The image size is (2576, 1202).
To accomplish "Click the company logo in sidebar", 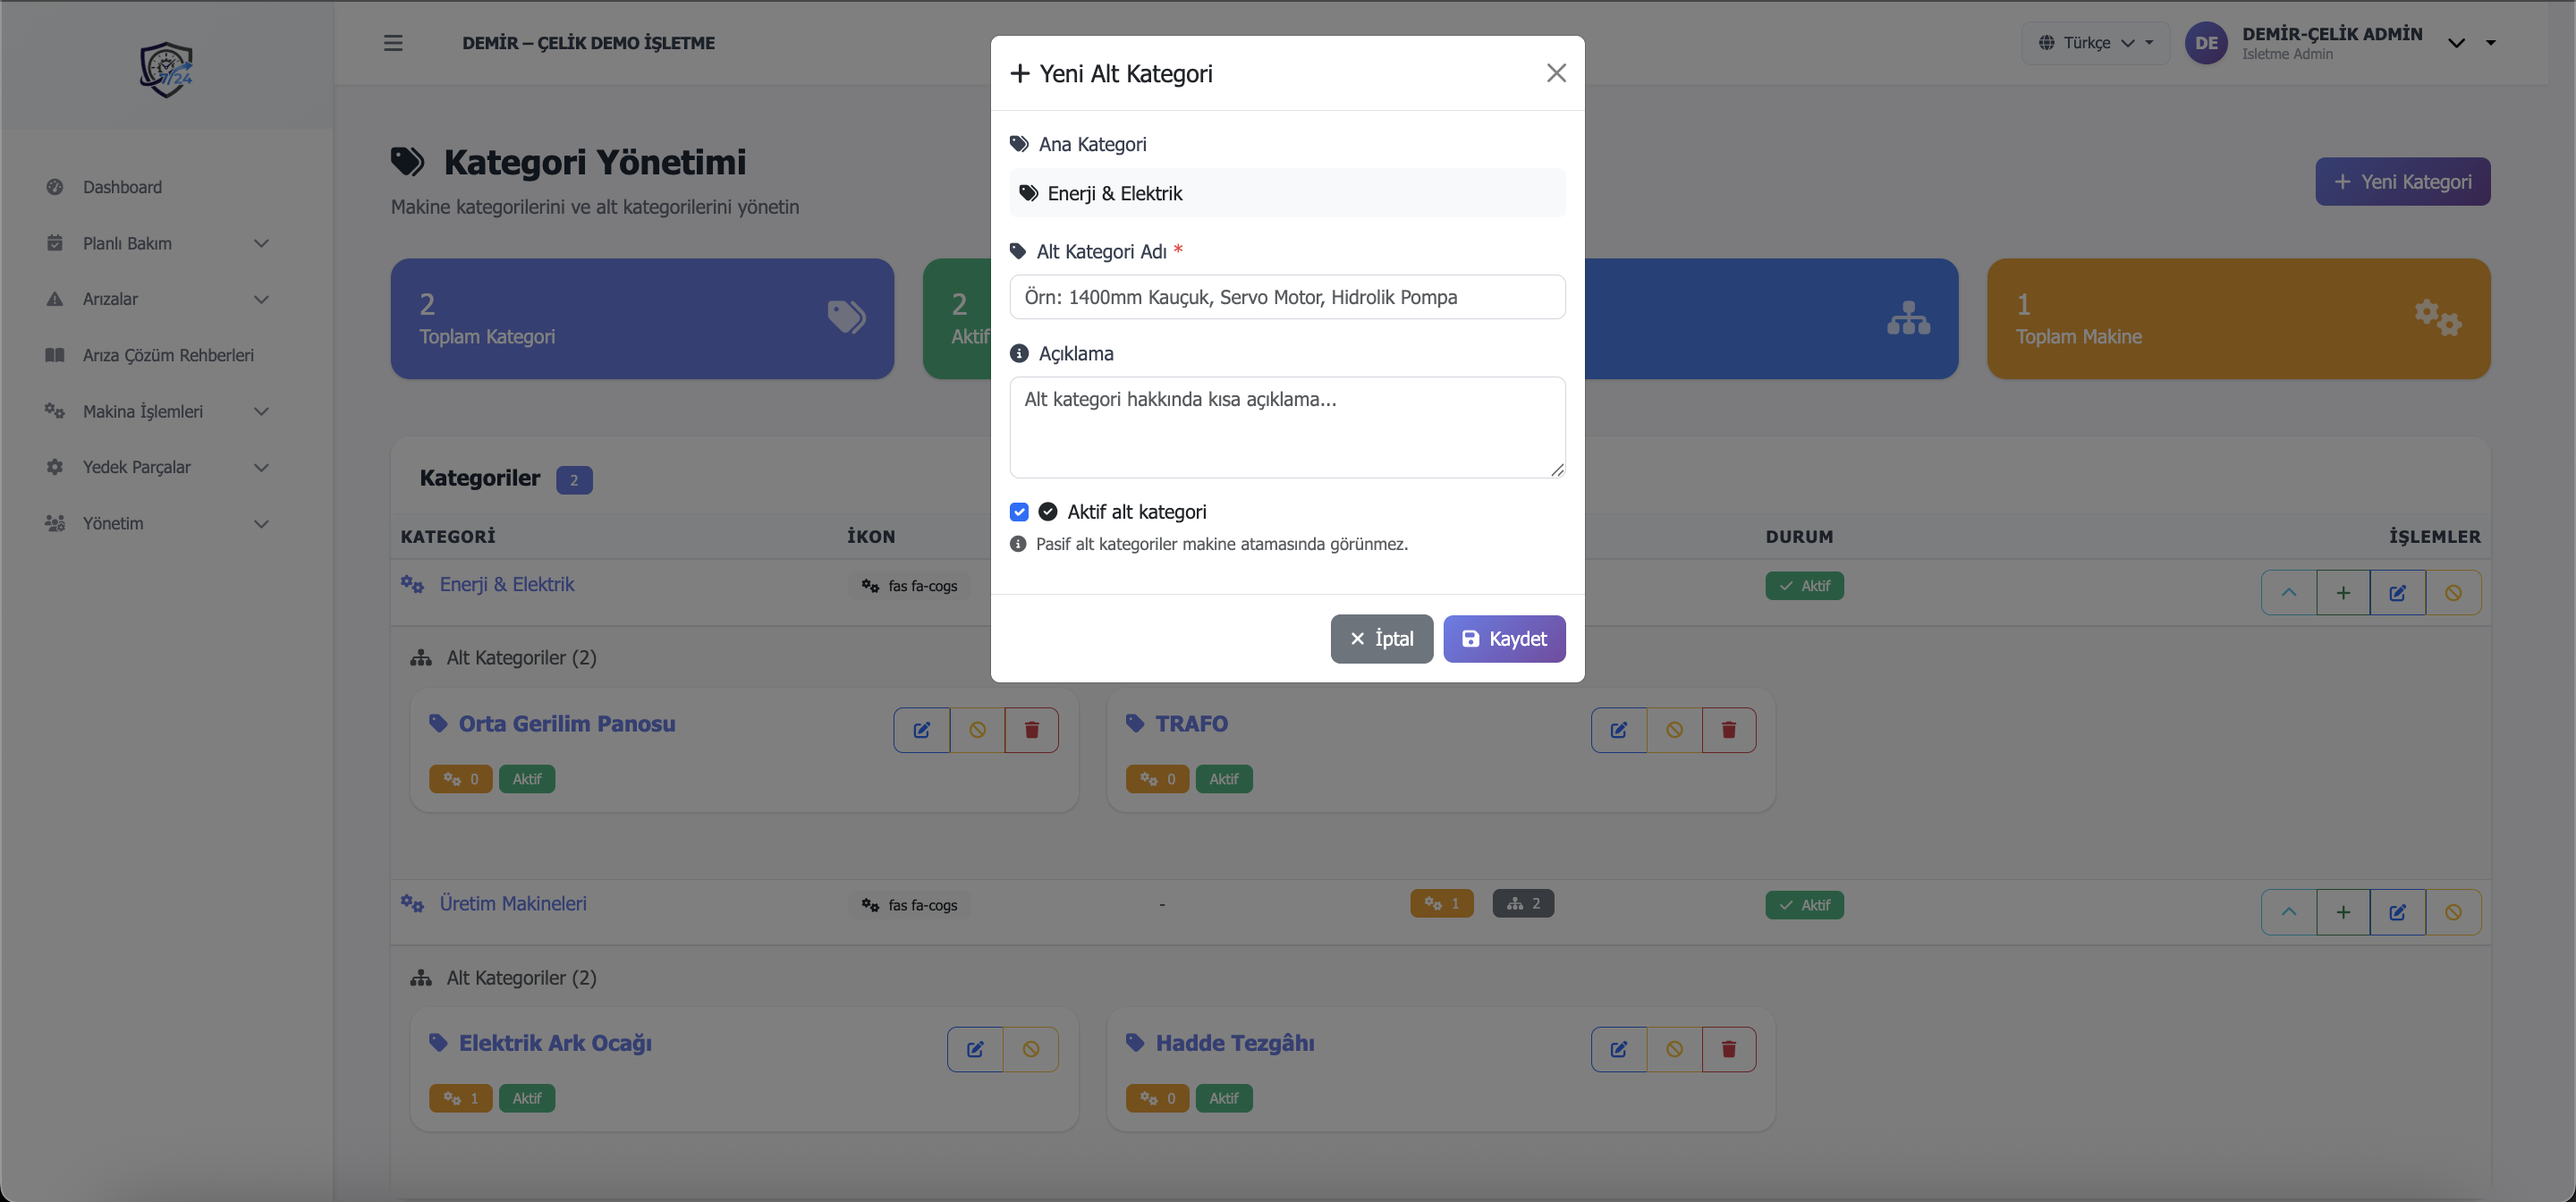I will point(166,69).
